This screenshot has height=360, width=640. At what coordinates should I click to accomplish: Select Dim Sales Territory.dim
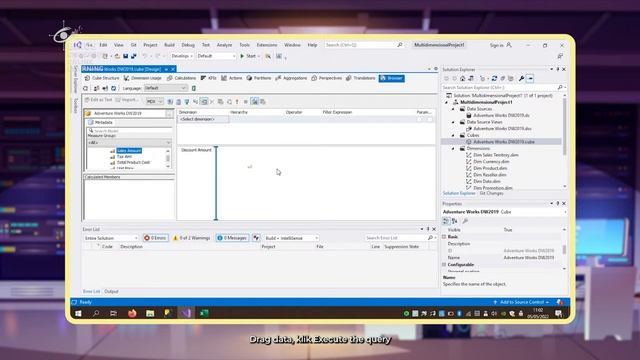click(496, 155)
